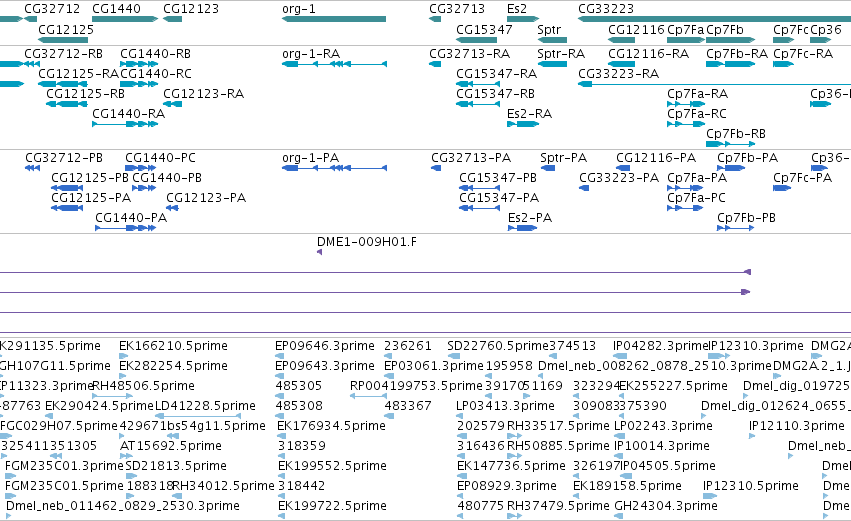Select the Sptr-PA protein label

tap(563, 158)
